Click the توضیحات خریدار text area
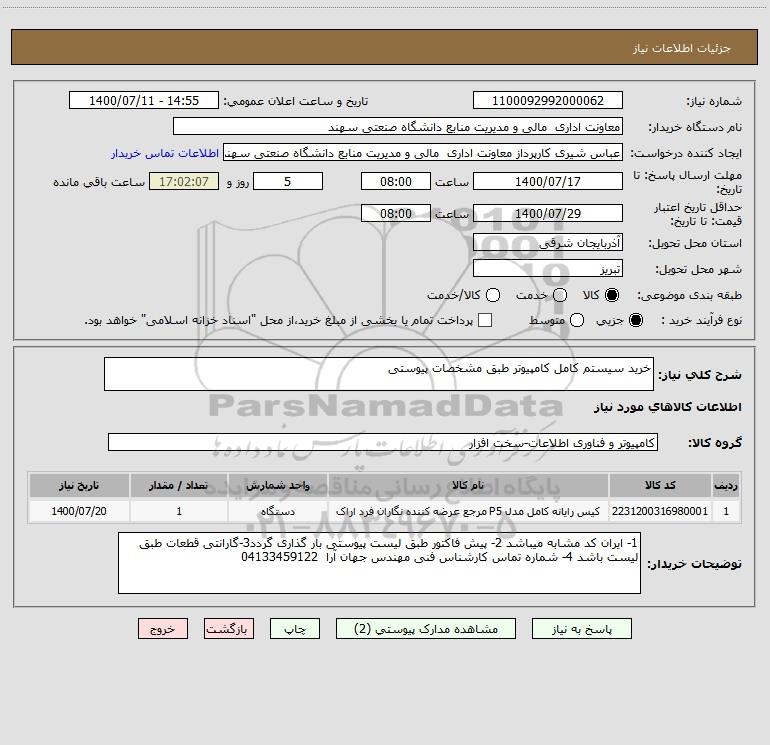770x745 pixels. pyautogui.click(x=379, y=563)
